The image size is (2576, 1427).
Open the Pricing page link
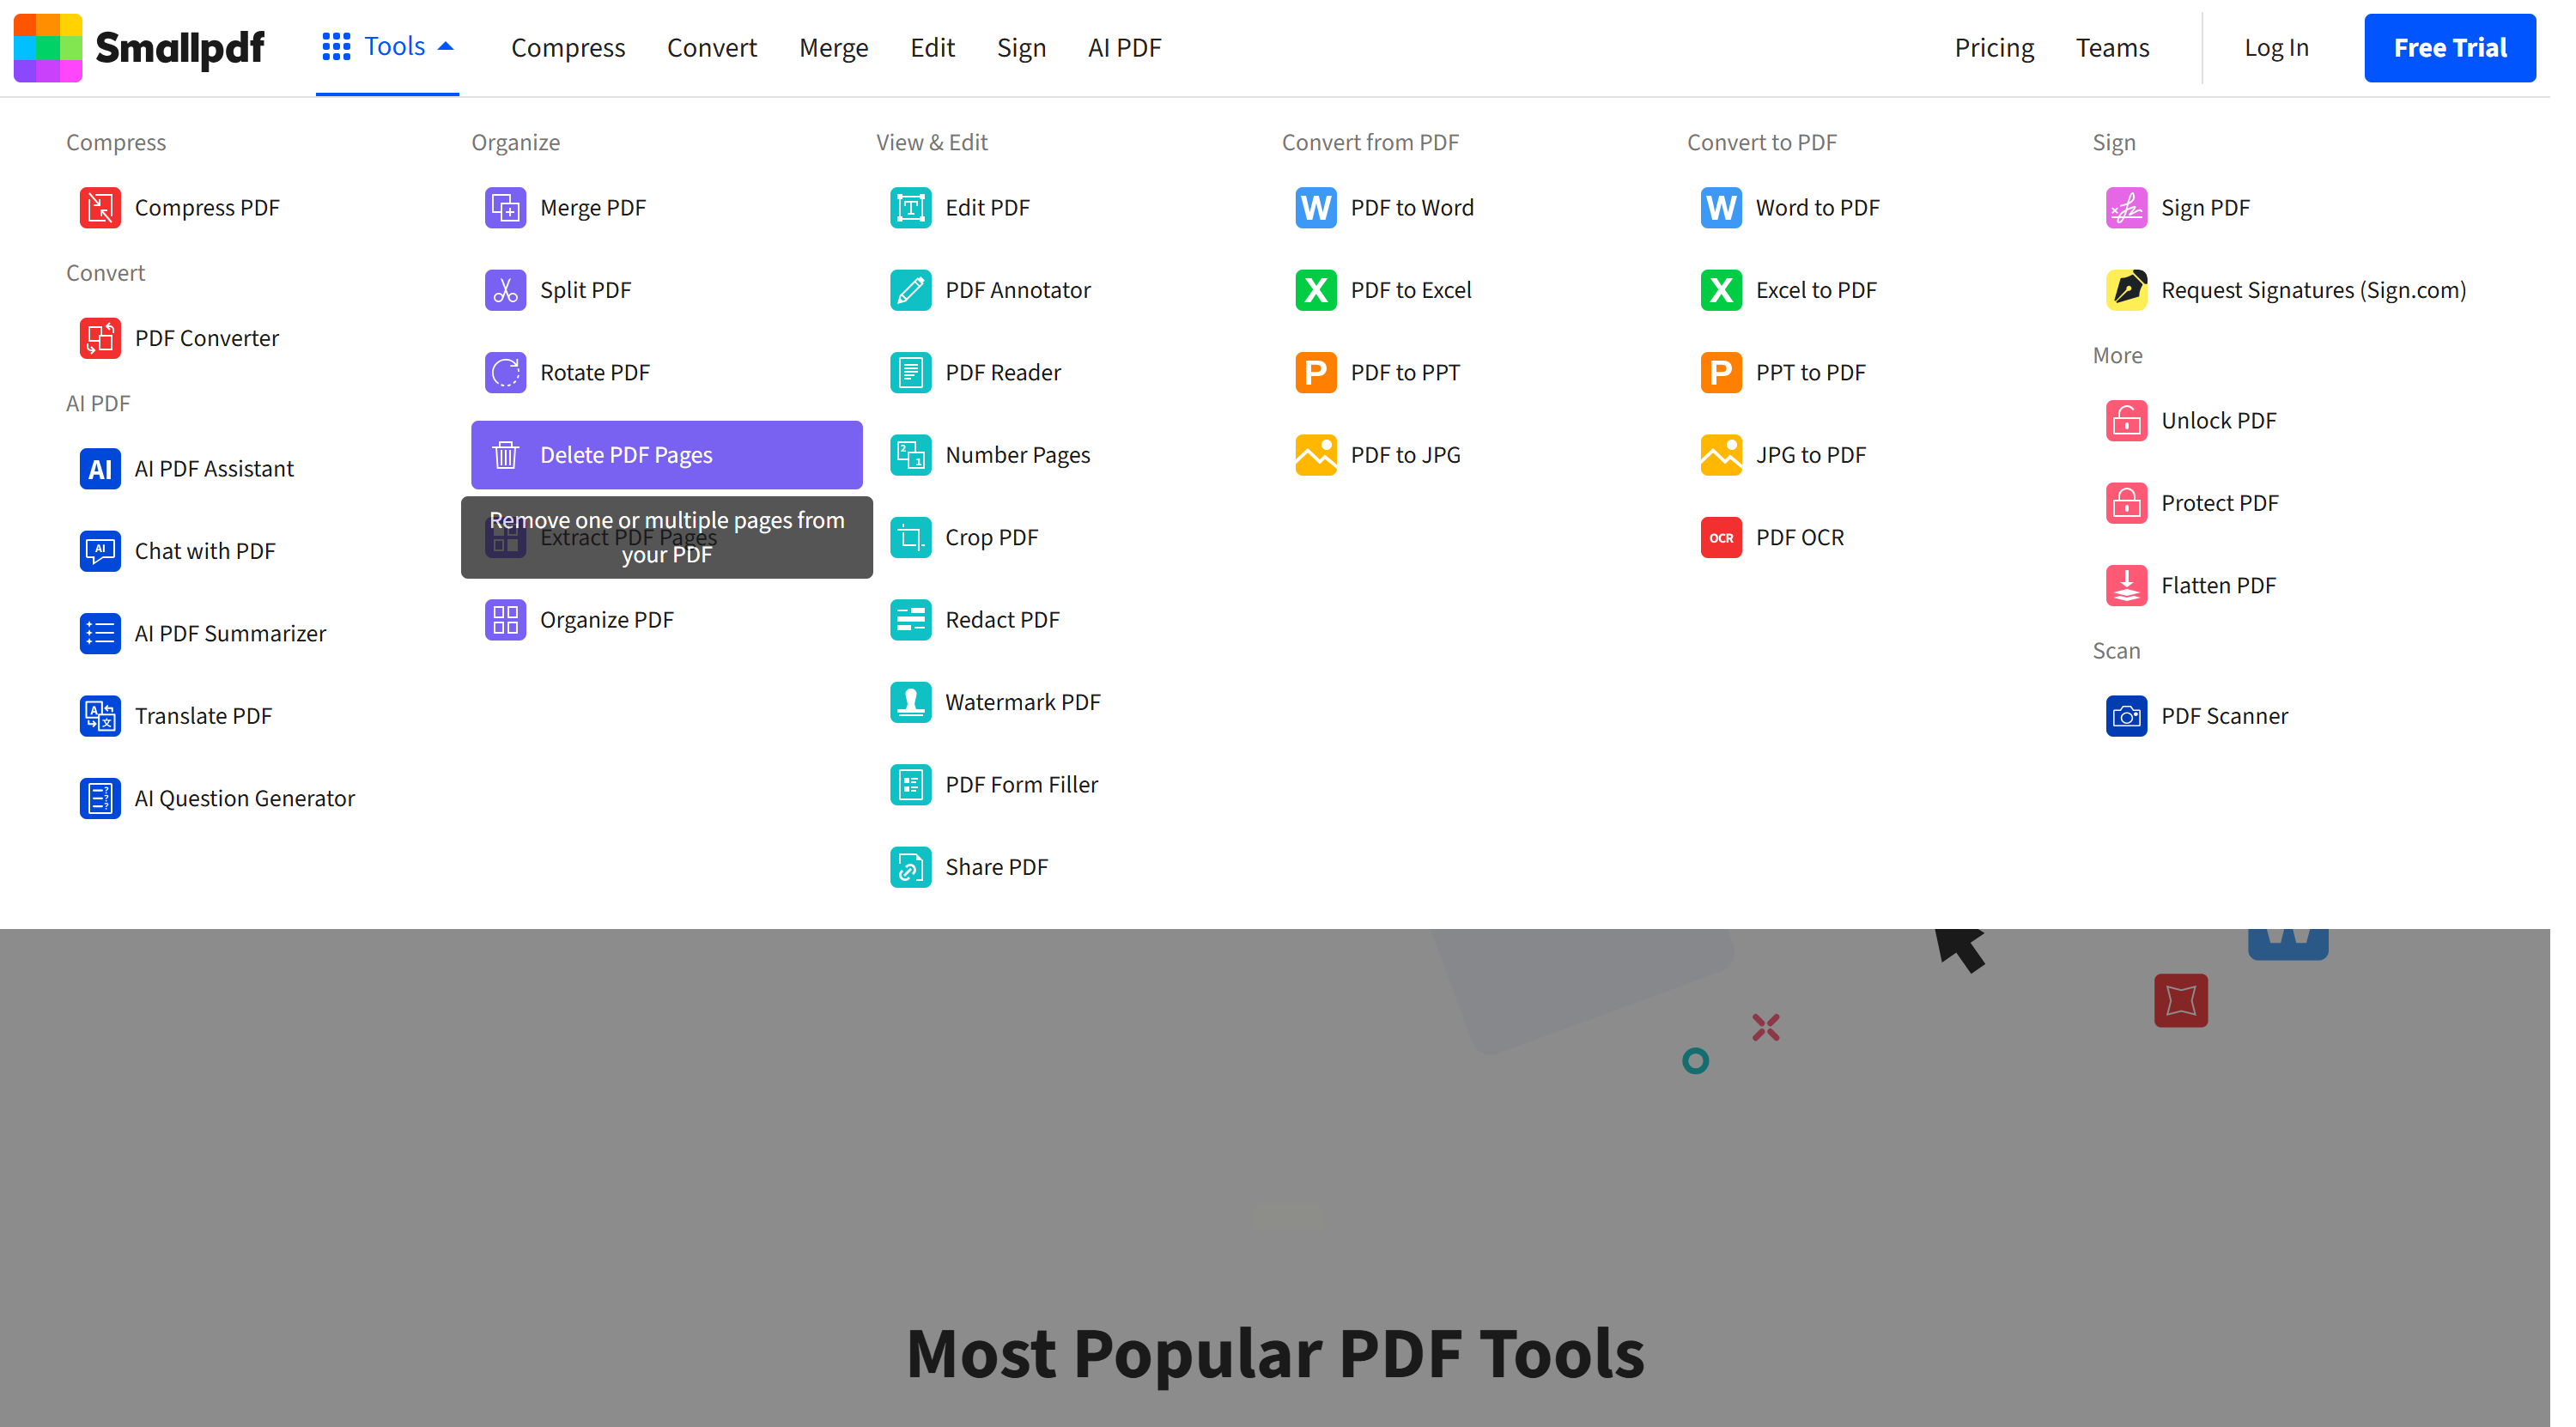click(x=1993, y=48)
